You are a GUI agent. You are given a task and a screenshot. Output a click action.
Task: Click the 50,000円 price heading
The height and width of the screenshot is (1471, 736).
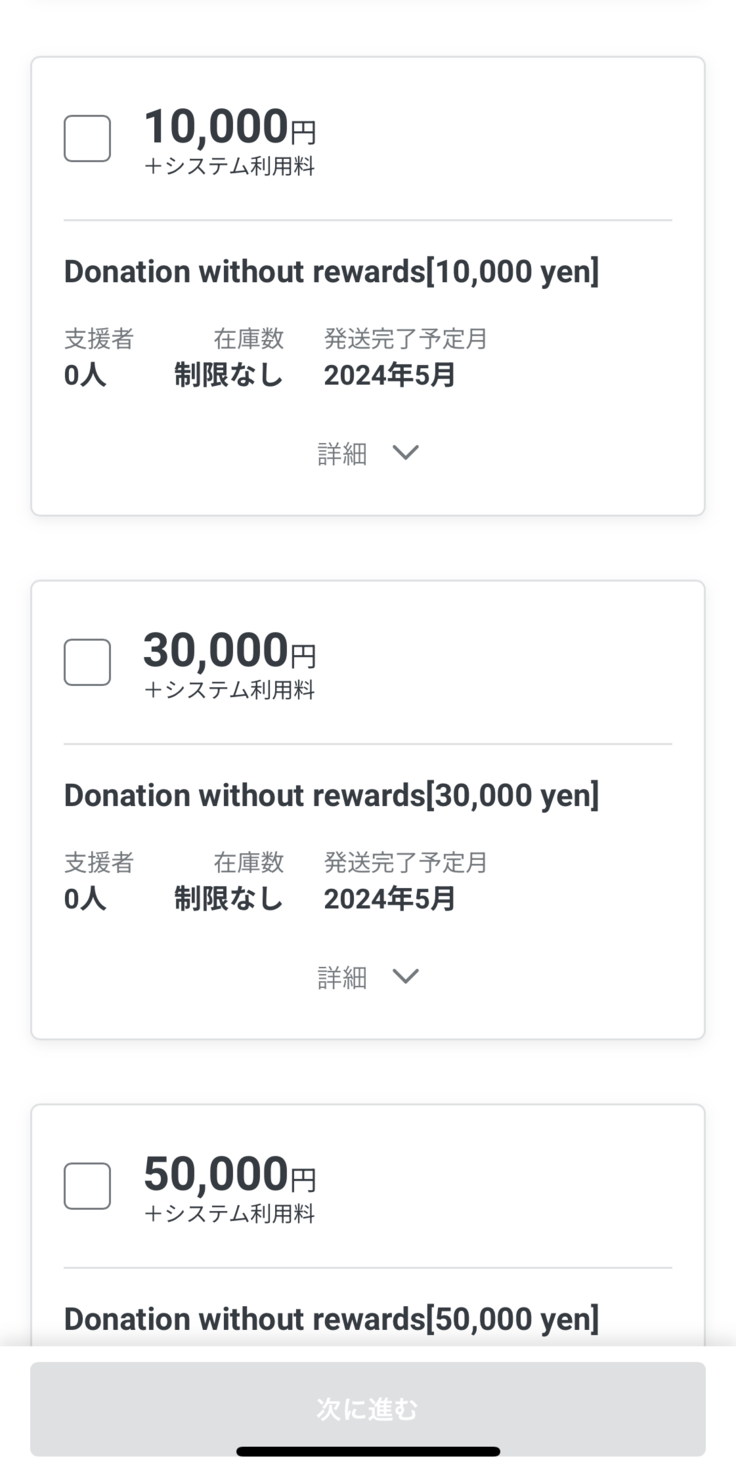(x=229, y=1176)
